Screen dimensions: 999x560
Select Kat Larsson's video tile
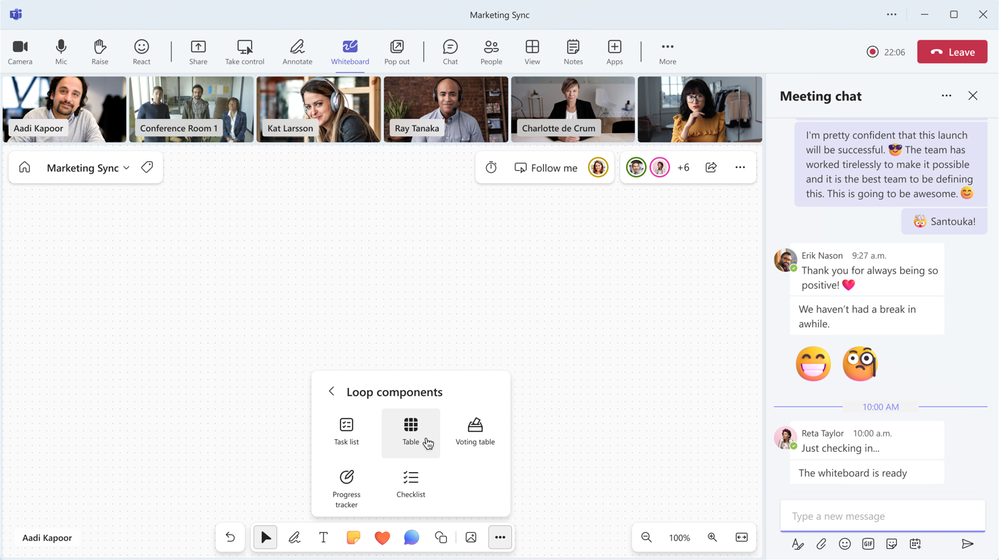pos(319,109)
